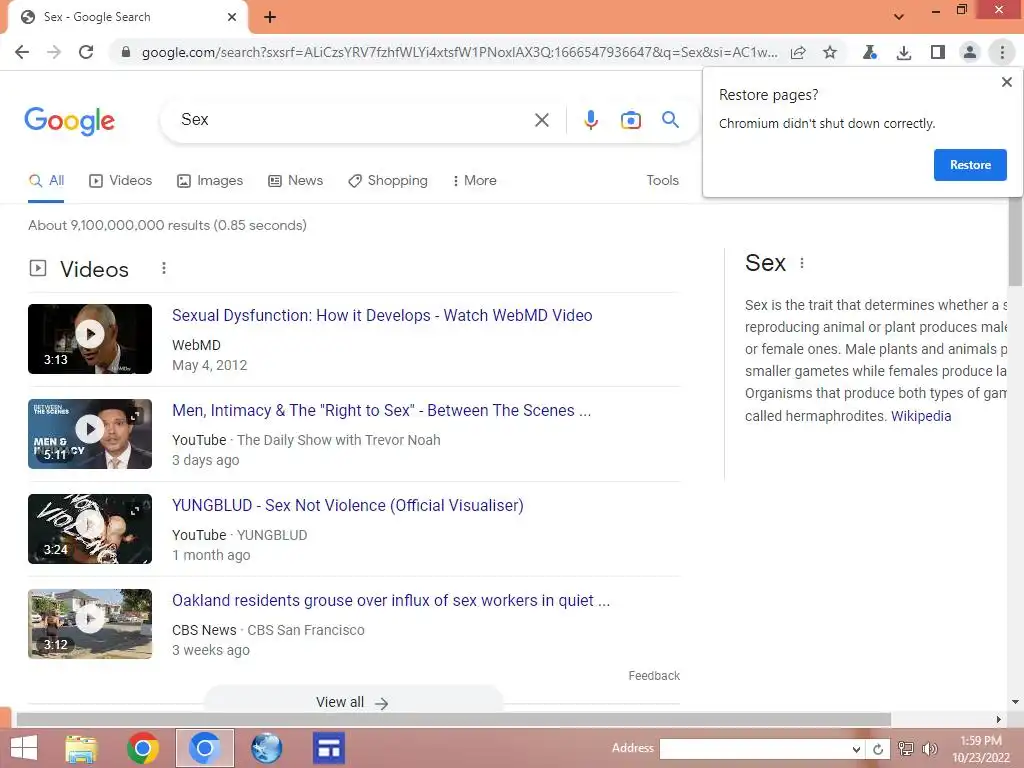Click the volume speaker tray icon
This screenshot has height=768, width=1024.
tap(930, 749)
